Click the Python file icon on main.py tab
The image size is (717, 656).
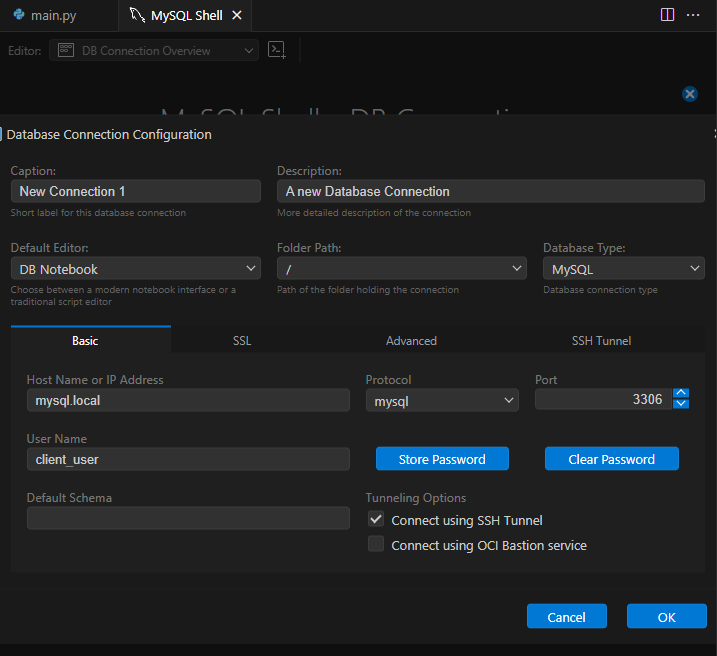point(19,15)
